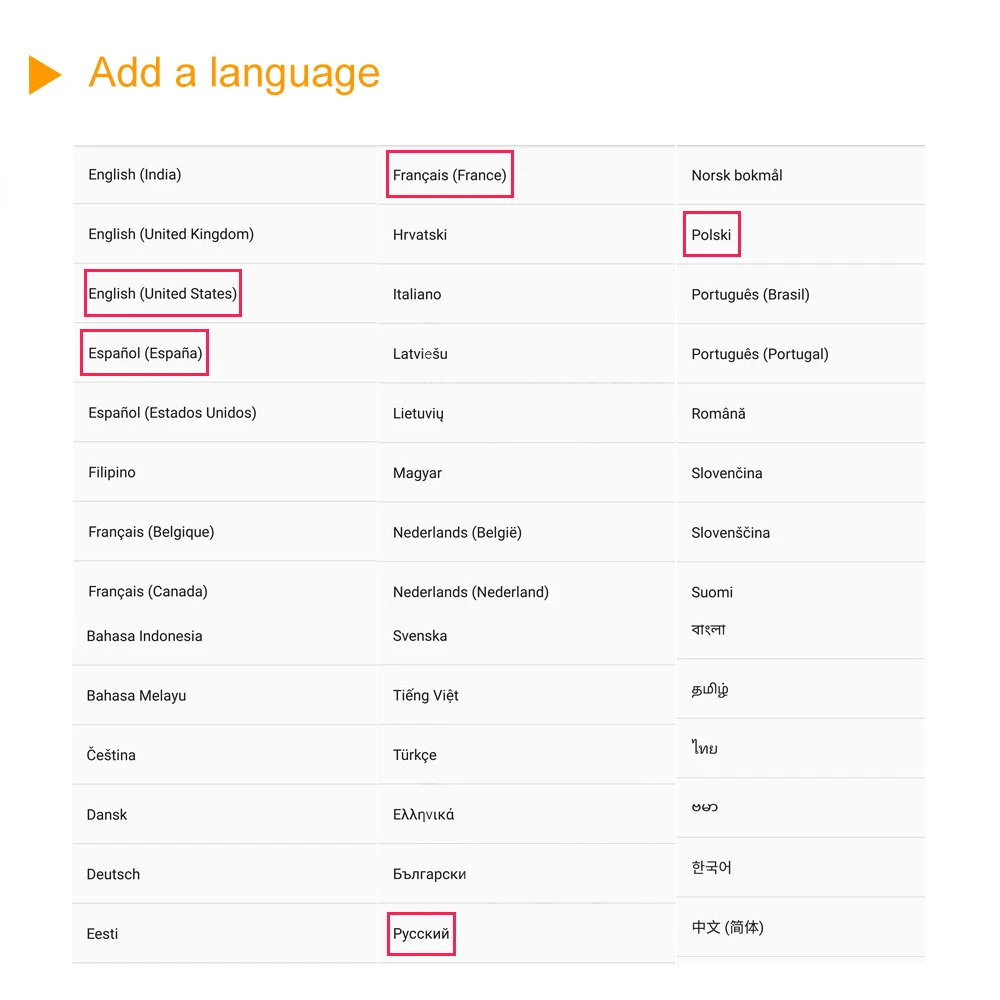Choose English (United States)
The height and width of the screenshot is (1000, 1000).
click(163, 293)
